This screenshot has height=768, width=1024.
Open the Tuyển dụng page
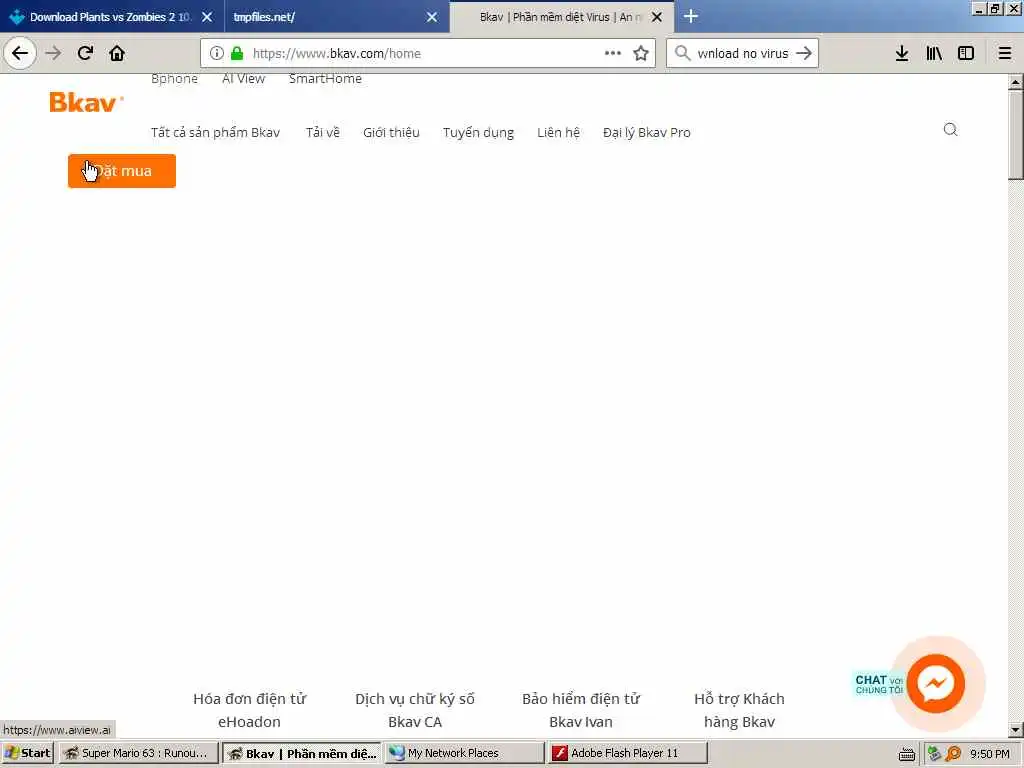pyautogui.click(x=479, y=133)
